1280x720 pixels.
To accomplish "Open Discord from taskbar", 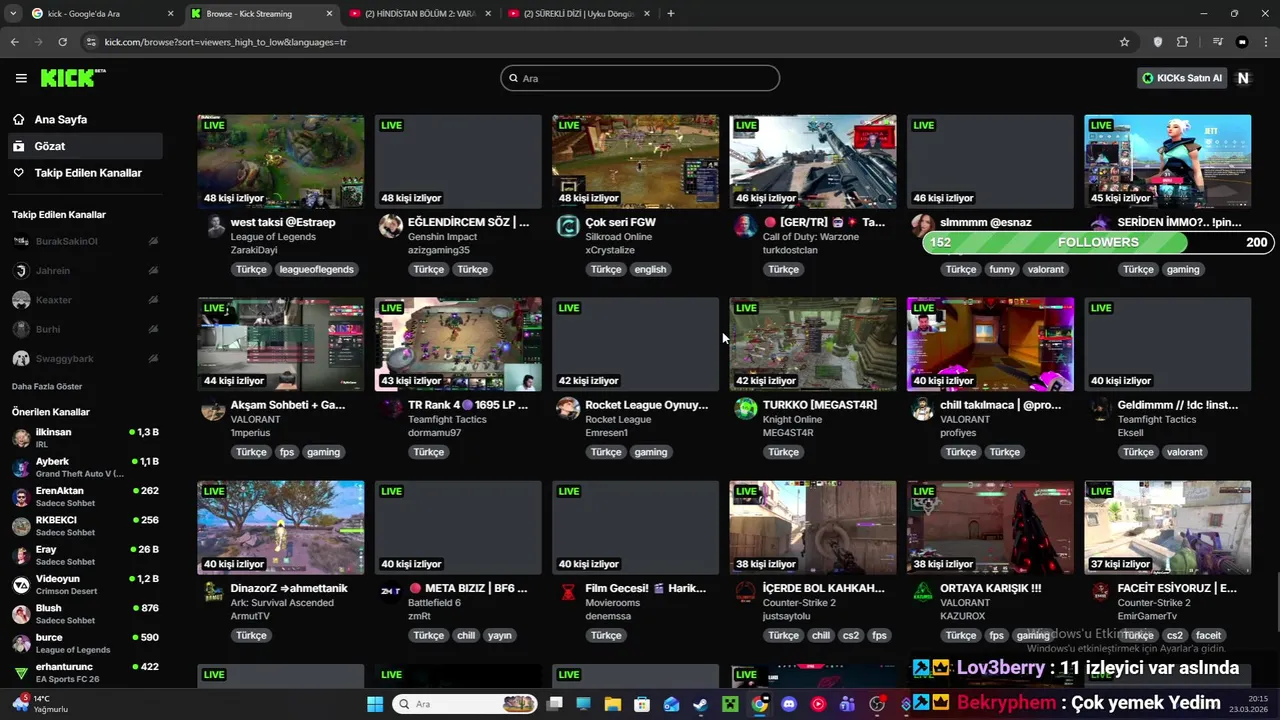I will pos(789,704).
